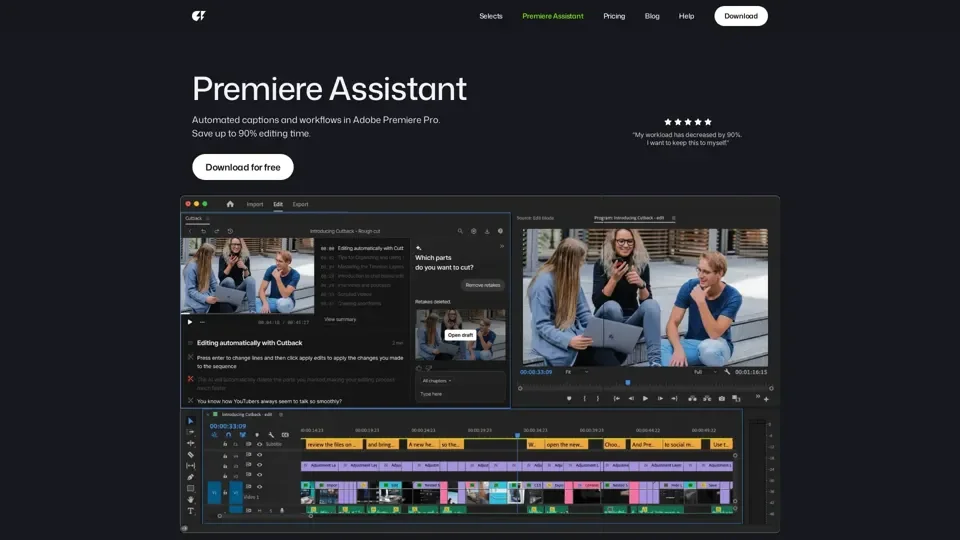Select the Razor tool
Image resolution: width=960 pixels, height=540 pixels.
(x=190, y=455)
